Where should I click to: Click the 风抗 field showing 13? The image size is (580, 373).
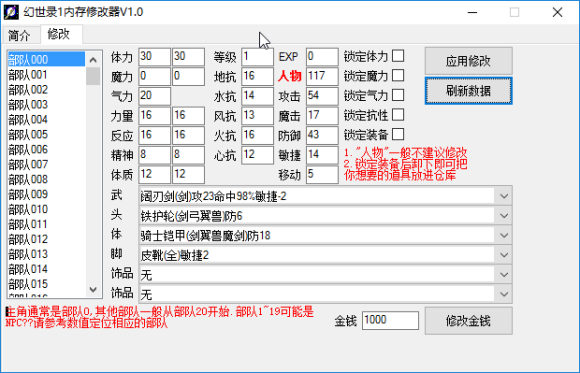257,115
